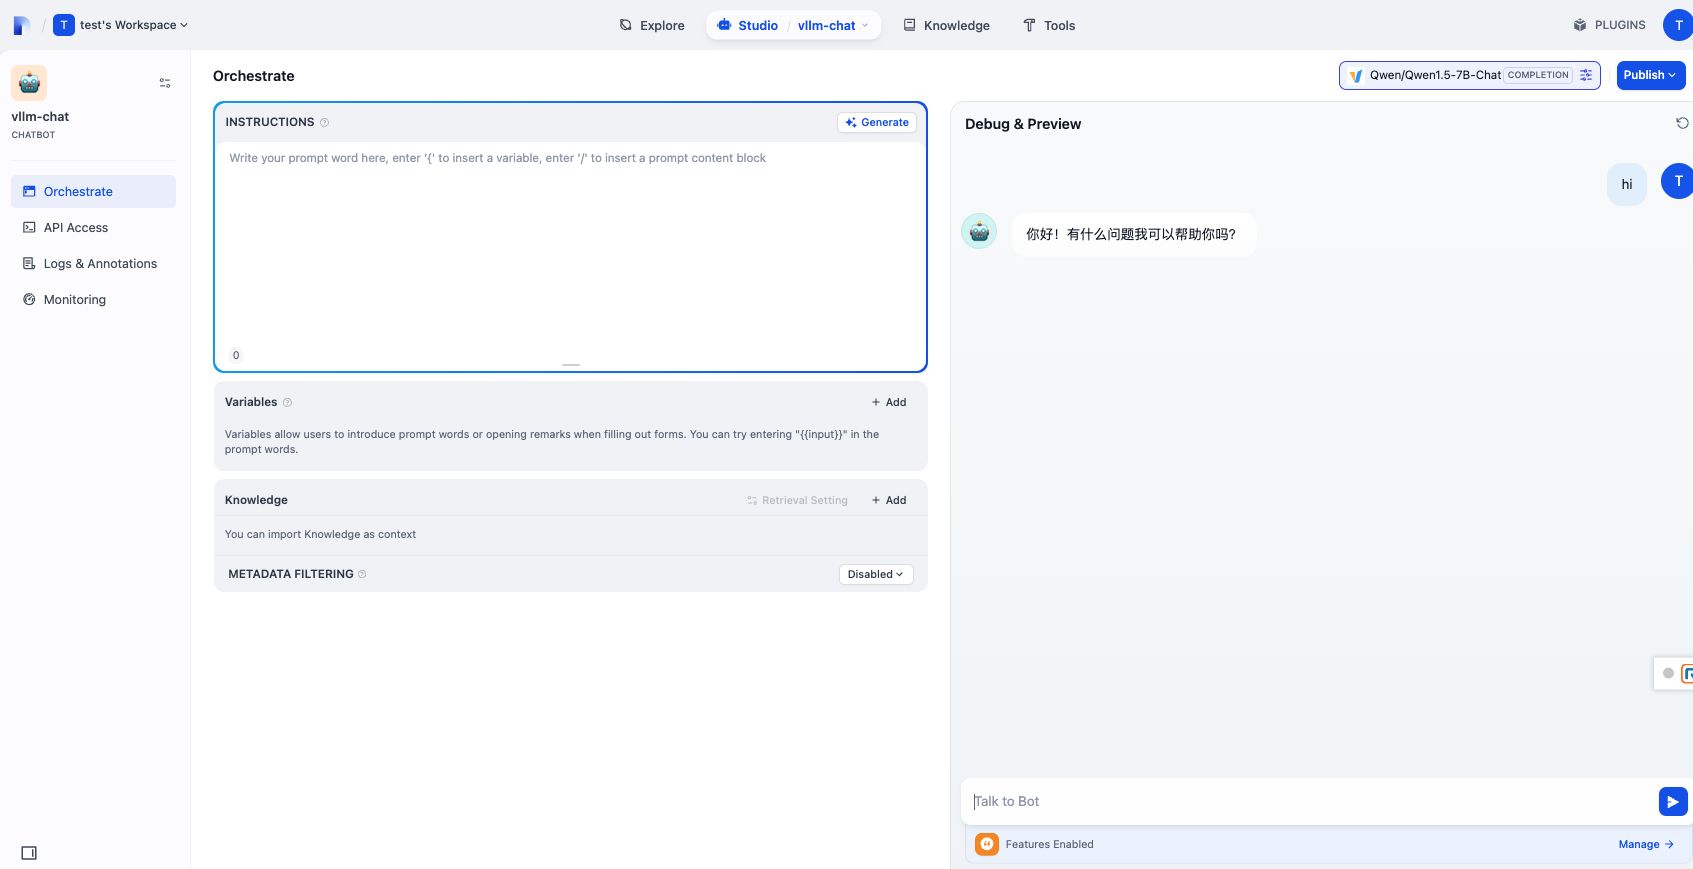
Task: Expand the test's Workspace switcher
Action: [x=121, y=25]
